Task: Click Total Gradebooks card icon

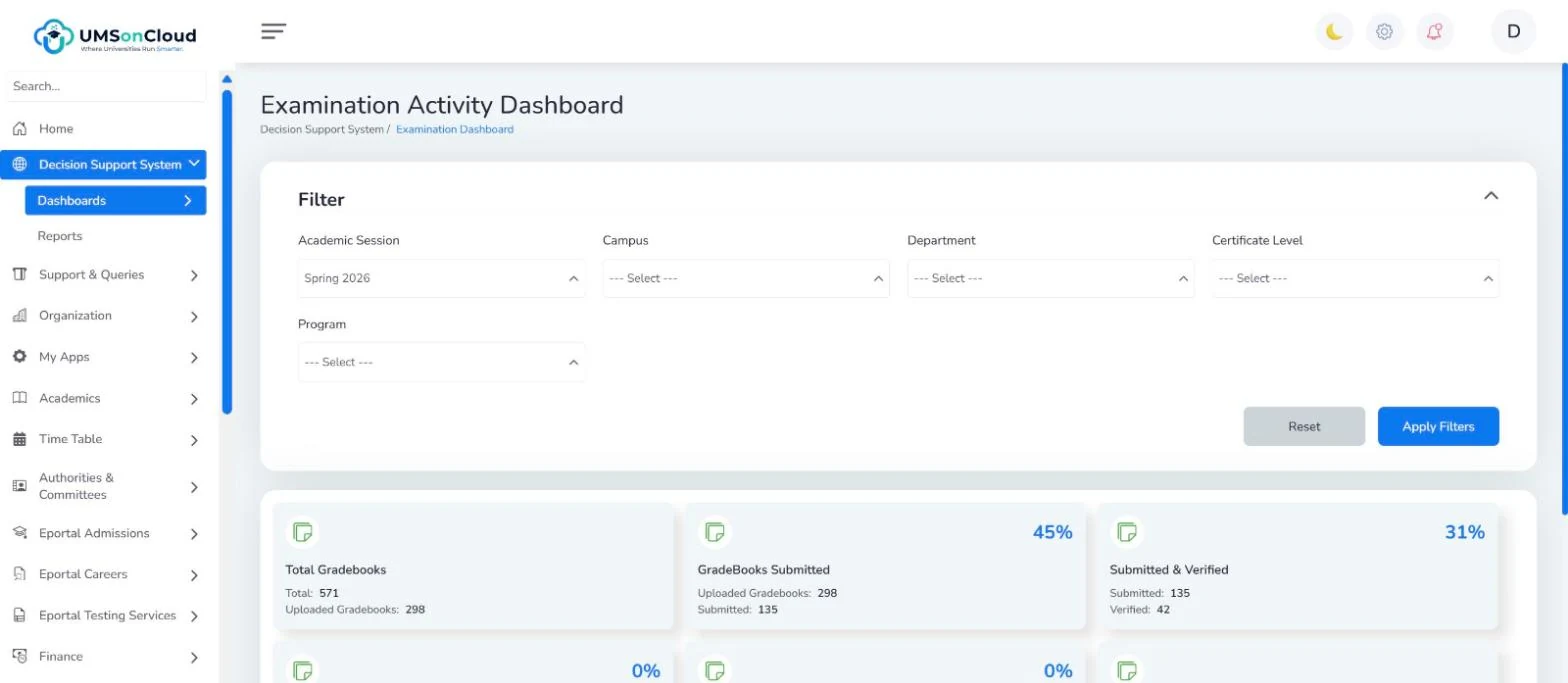Action: point(303,532)
